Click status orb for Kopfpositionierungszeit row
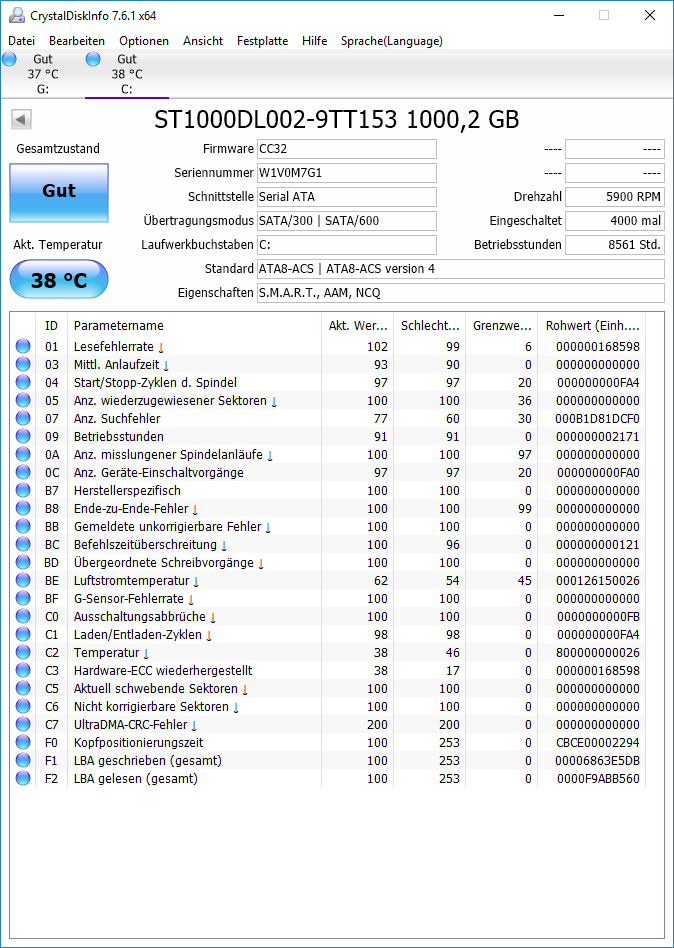Image resolution: width=674 pixels, height=948 pixels. (23, 742)
